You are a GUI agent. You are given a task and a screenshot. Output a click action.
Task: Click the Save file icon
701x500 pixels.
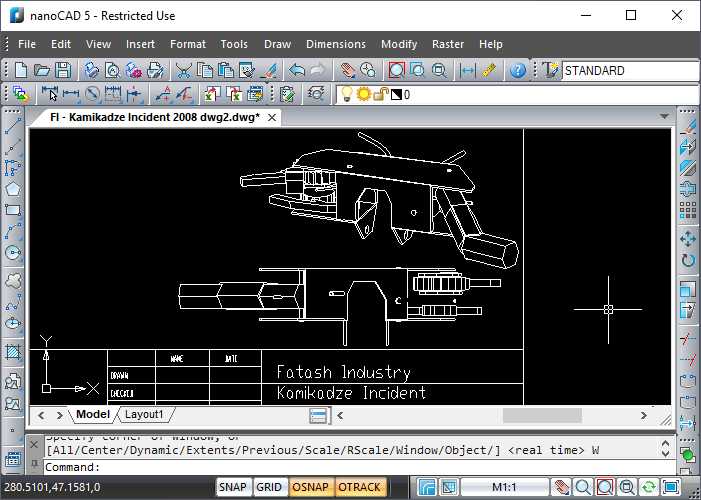[63, 71]
